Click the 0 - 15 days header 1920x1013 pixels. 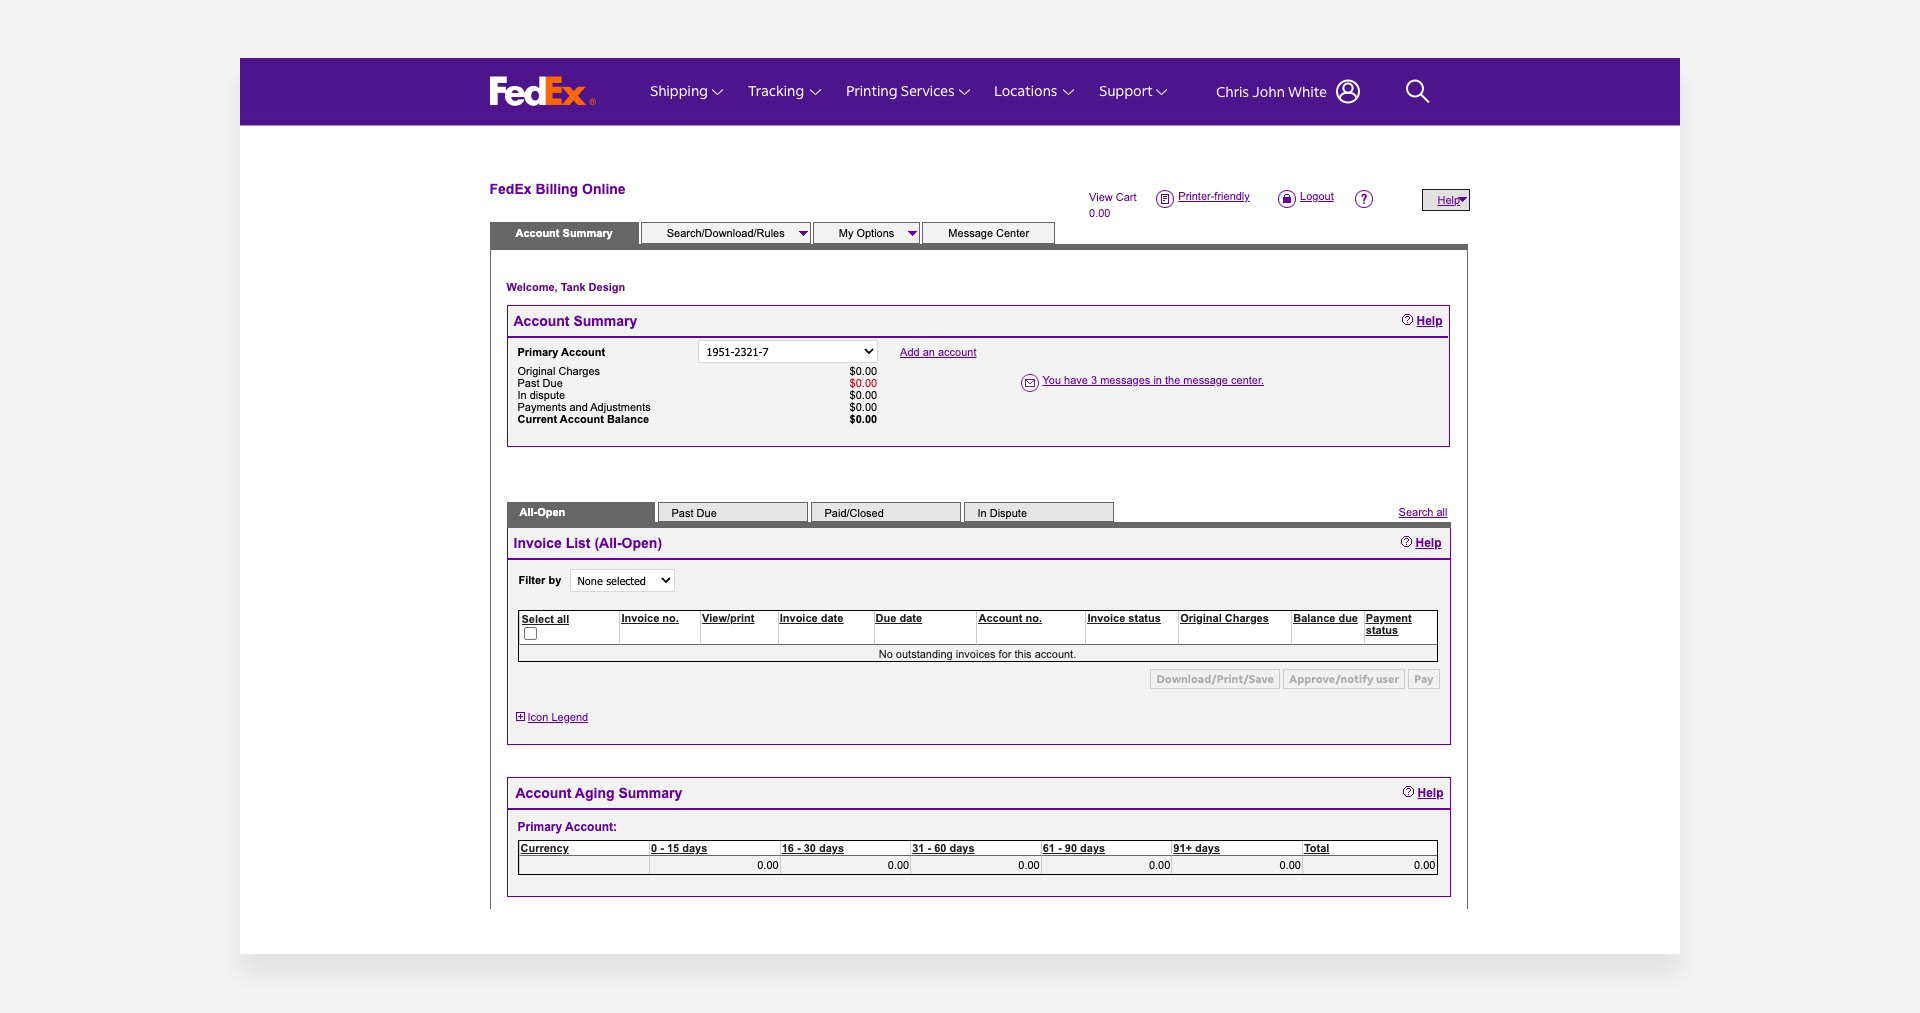click(x=679, y=848)
